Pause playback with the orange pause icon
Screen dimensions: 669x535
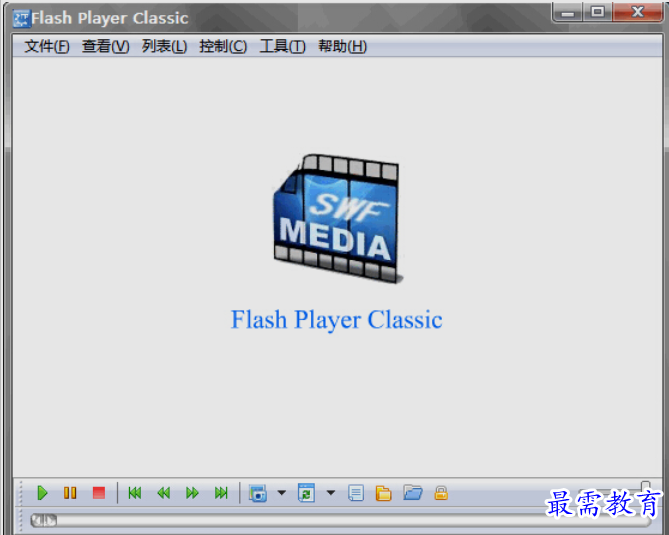[x=70, y=493]
